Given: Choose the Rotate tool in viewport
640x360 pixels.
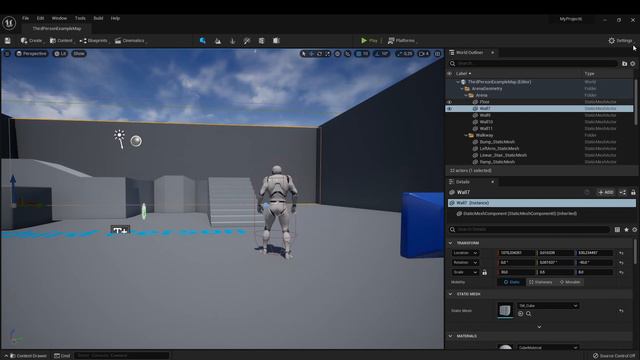Looking at the screenshot, I should click(x=319, y=53).
